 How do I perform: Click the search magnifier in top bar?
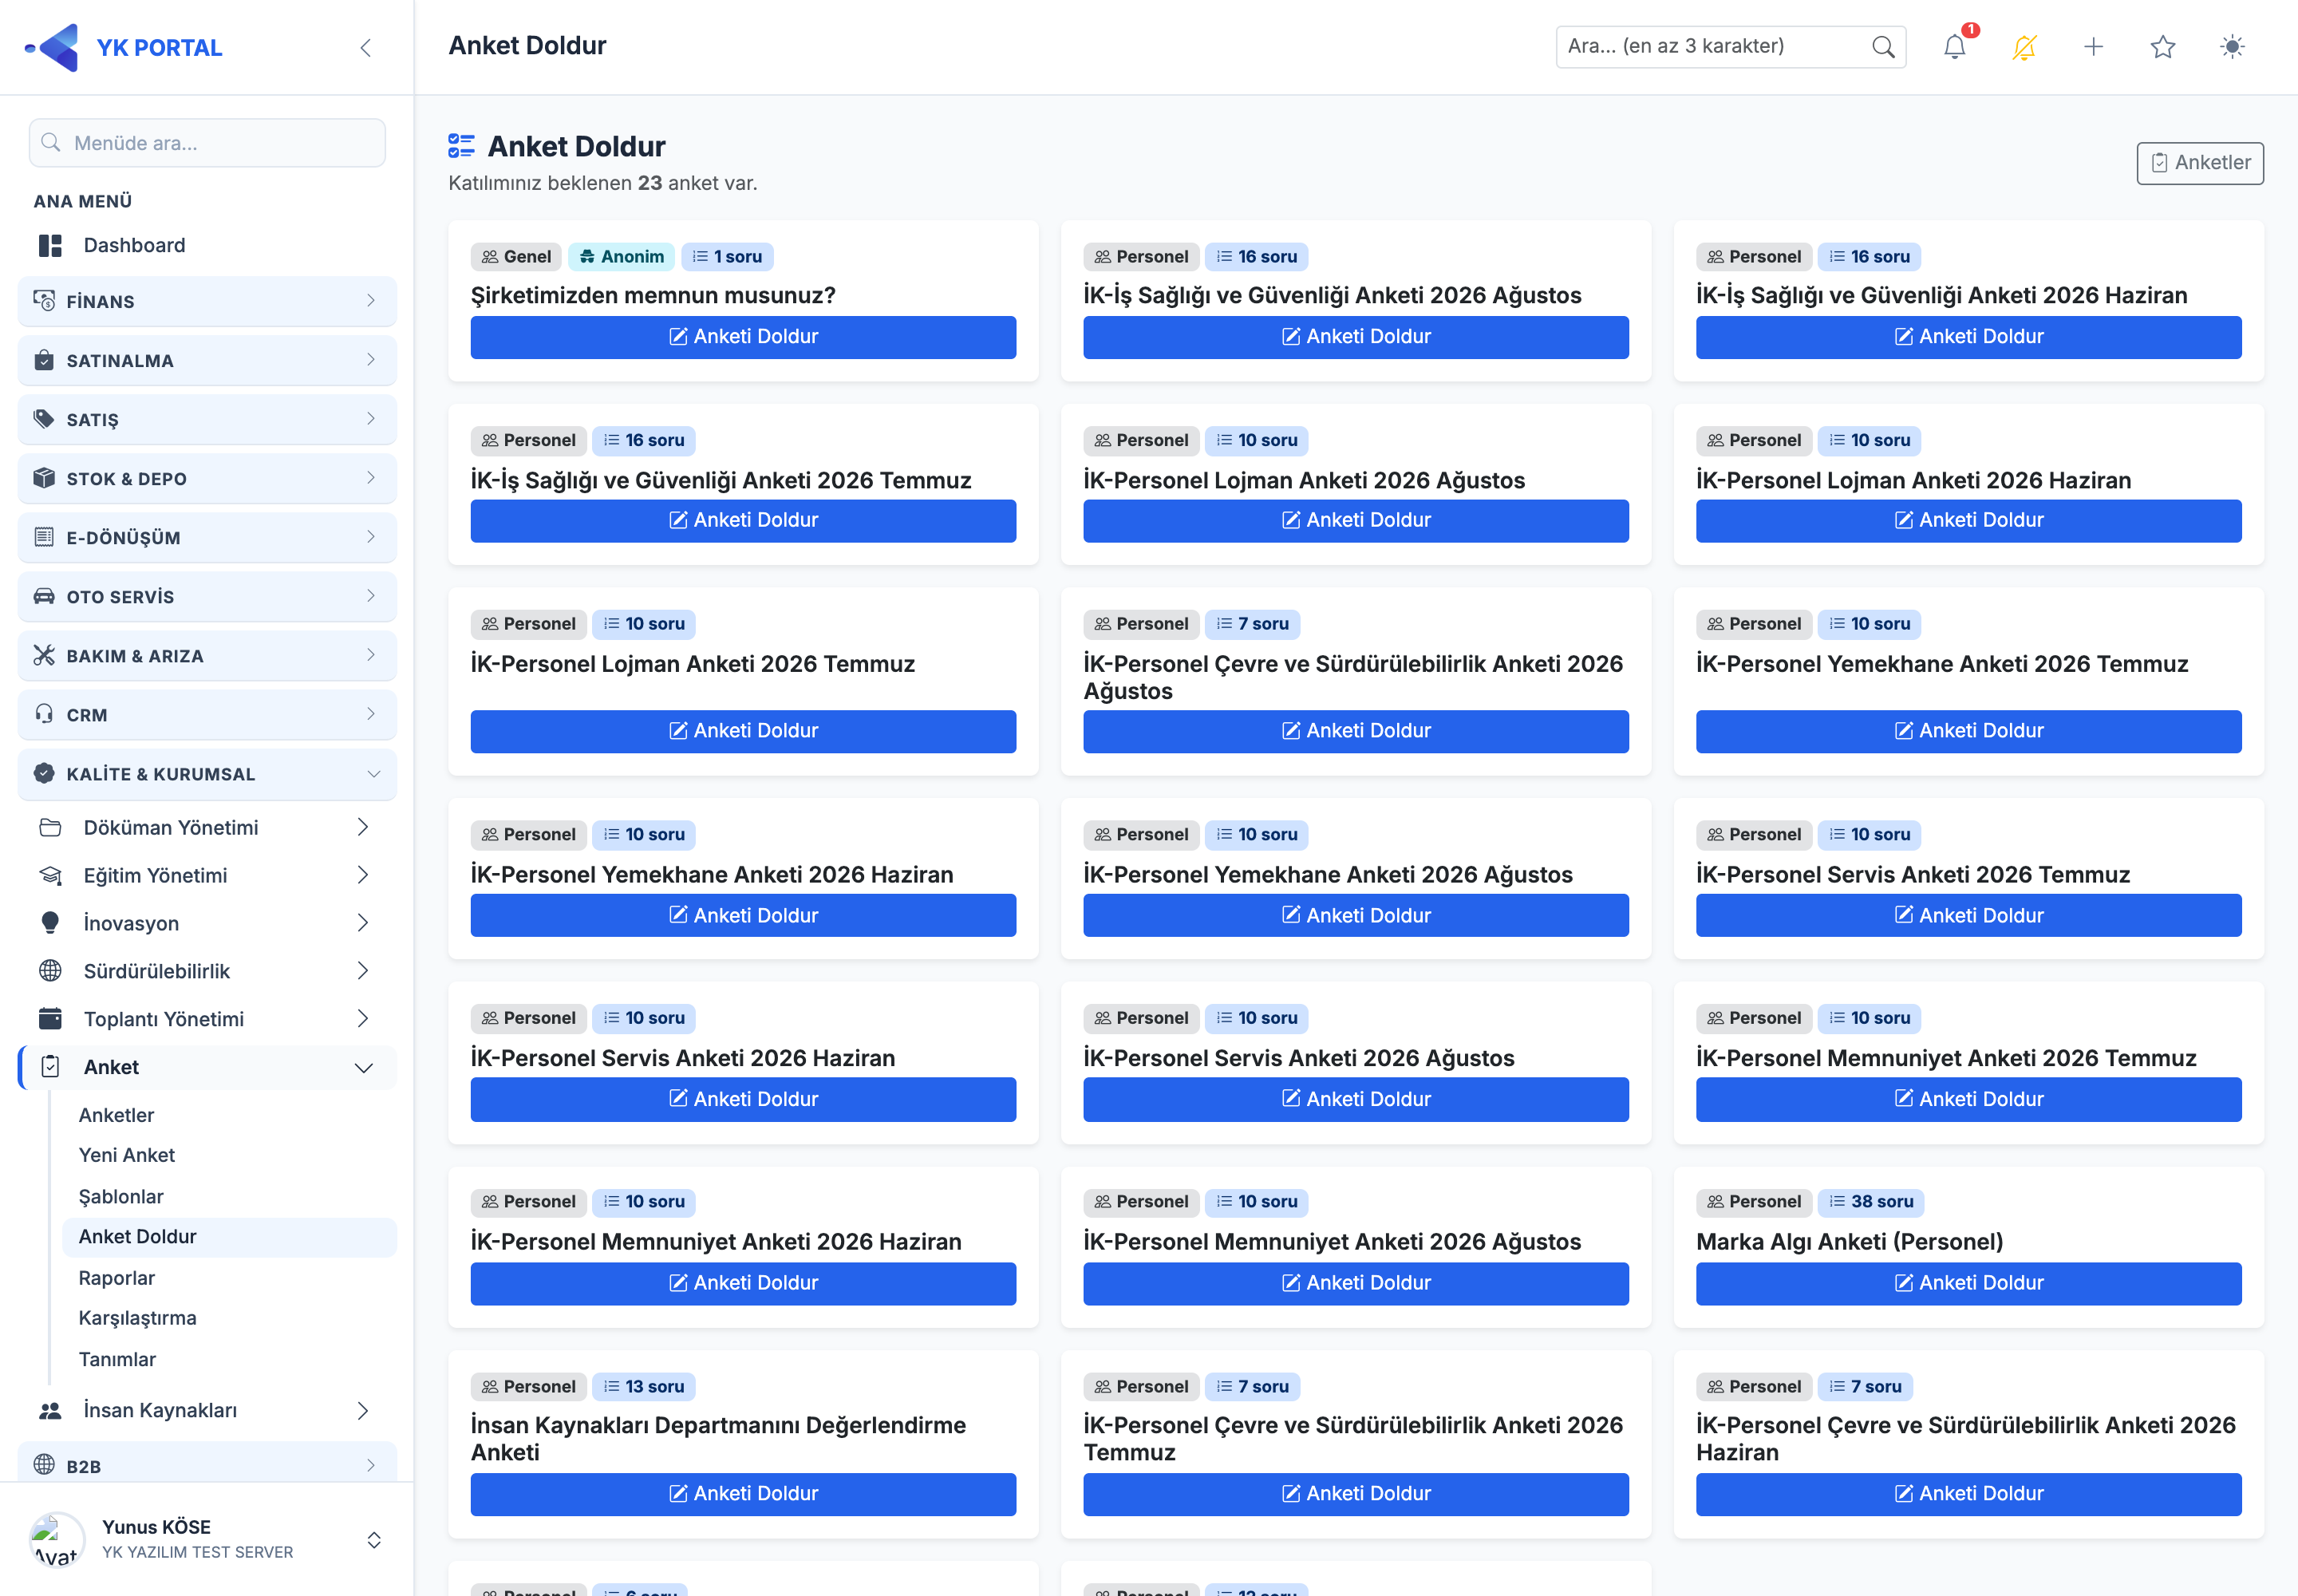point(1882,47)
